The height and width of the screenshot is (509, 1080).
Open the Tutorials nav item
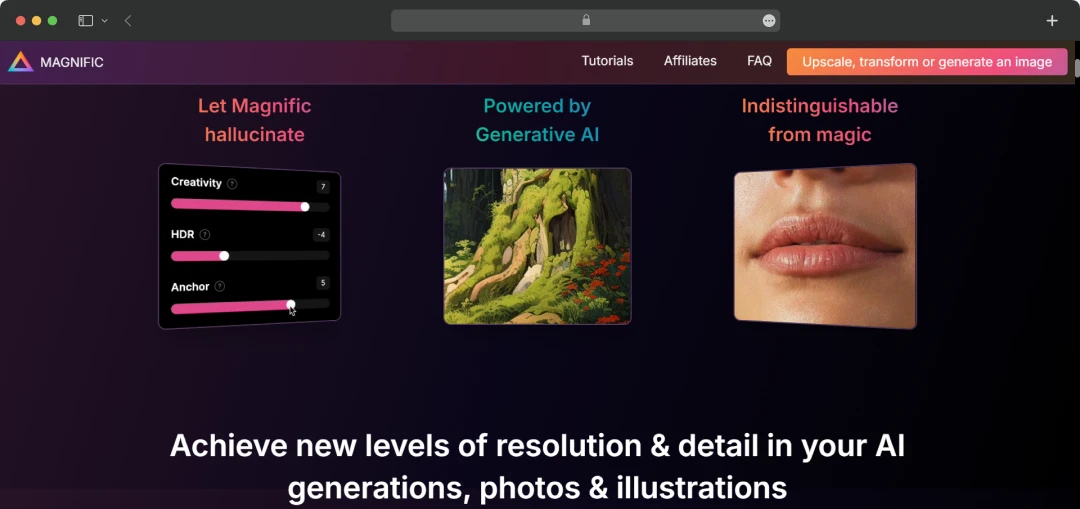(x=608, y=61)
